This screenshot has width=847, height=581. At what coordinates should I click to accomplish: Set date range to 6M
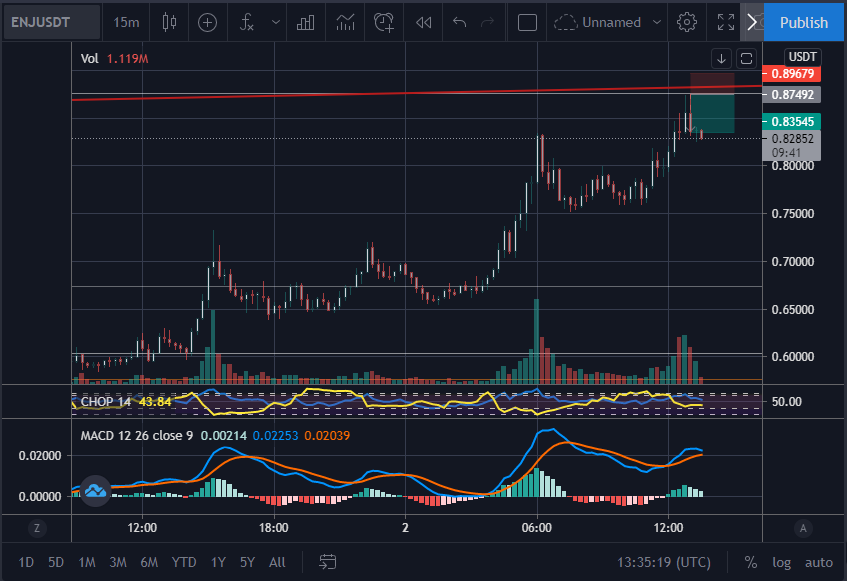tap(149, 562)
